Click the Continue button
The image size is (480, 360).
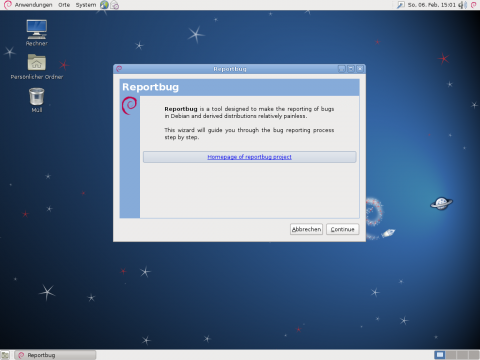(x=342, y=229)
